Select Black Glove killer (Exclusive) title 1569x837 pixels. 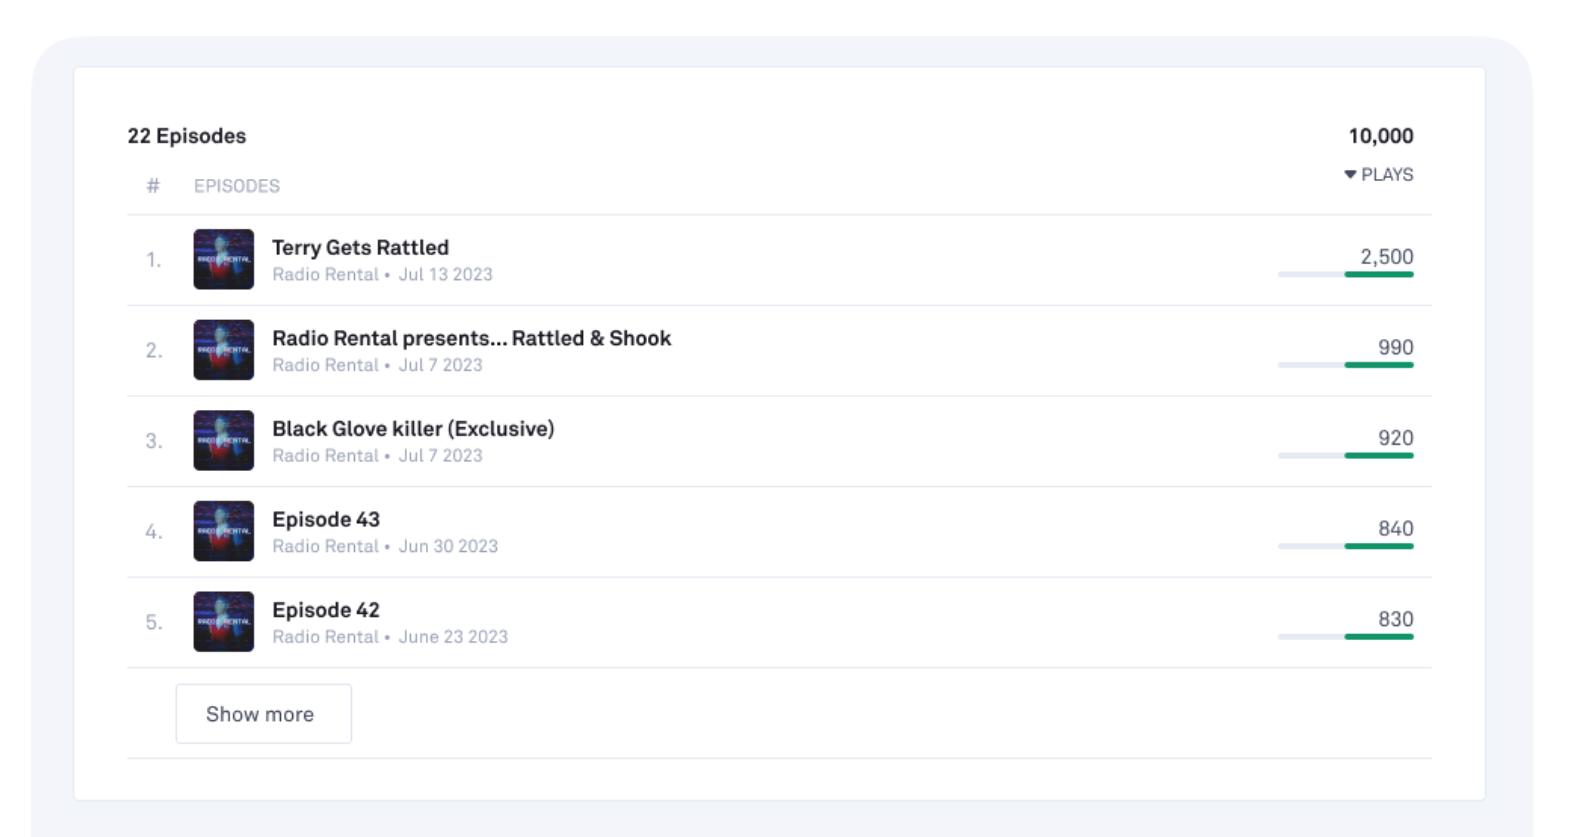[x=413, y=429]
